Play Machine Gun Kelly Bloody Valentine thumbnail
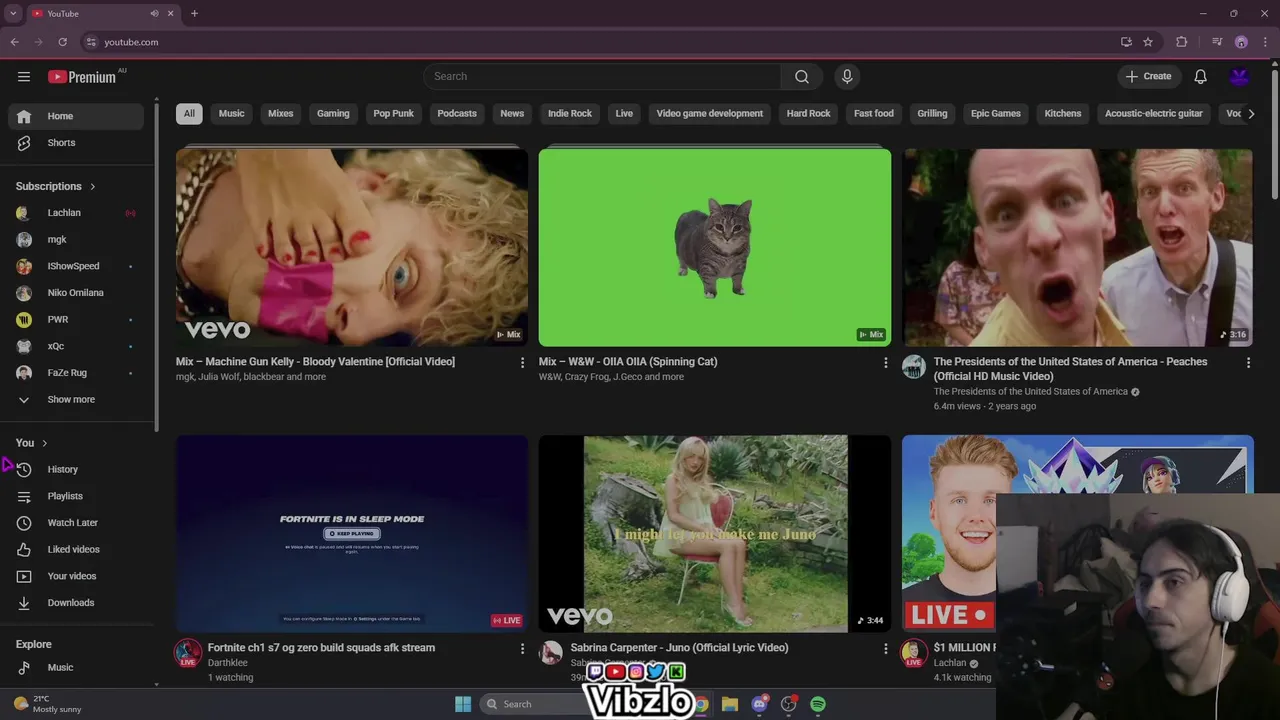Image resolution: width=1280 pixels, height=720 pixels. click(352, 247)
